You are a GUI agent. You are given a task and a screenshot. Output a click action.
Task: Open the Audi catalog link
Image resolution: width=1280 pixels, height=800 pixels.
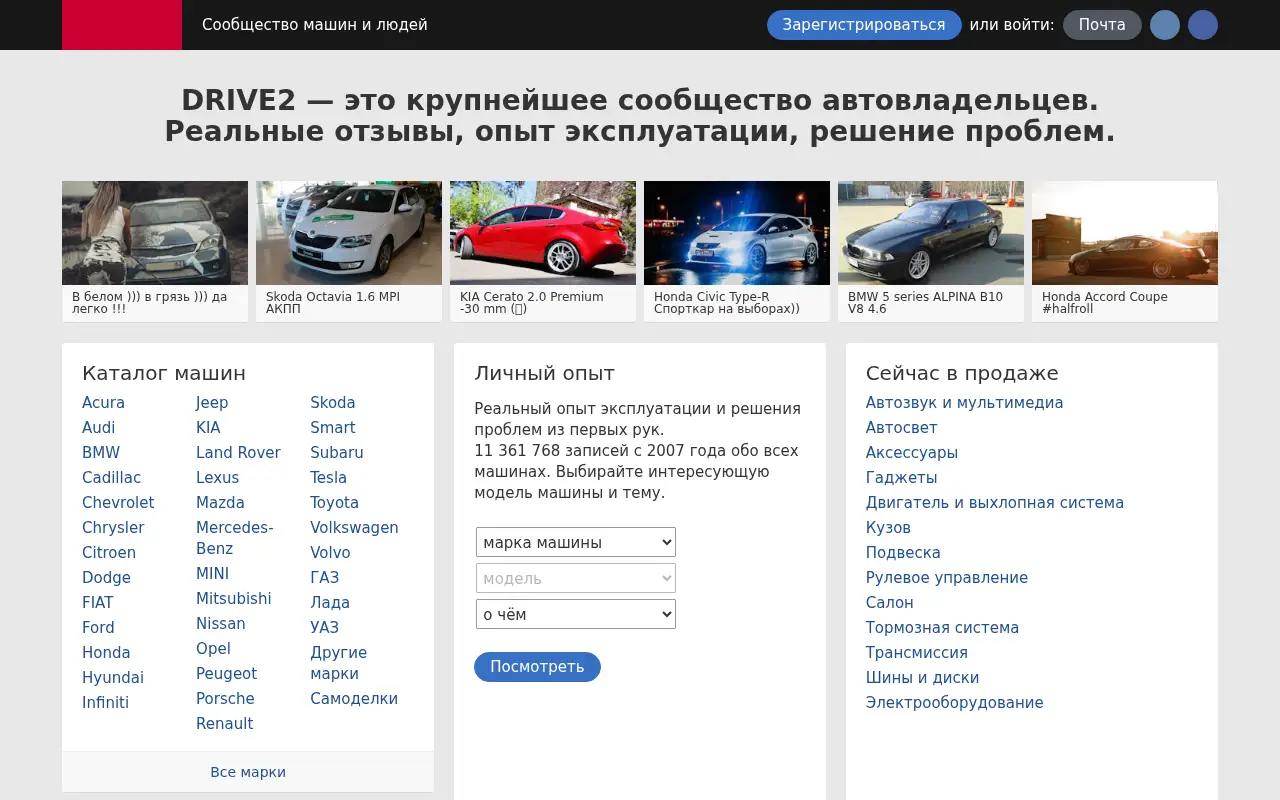click(x=98, y=428)
